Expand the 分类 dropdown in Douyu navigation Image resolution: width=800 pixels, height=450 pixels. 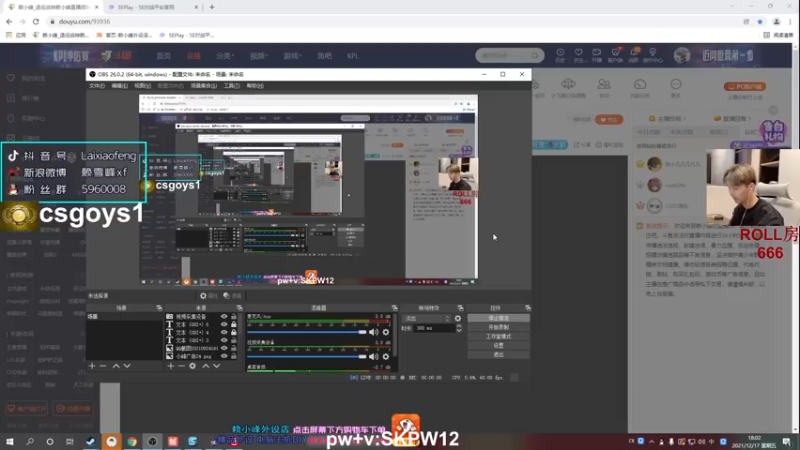click(x=224, y=56)
